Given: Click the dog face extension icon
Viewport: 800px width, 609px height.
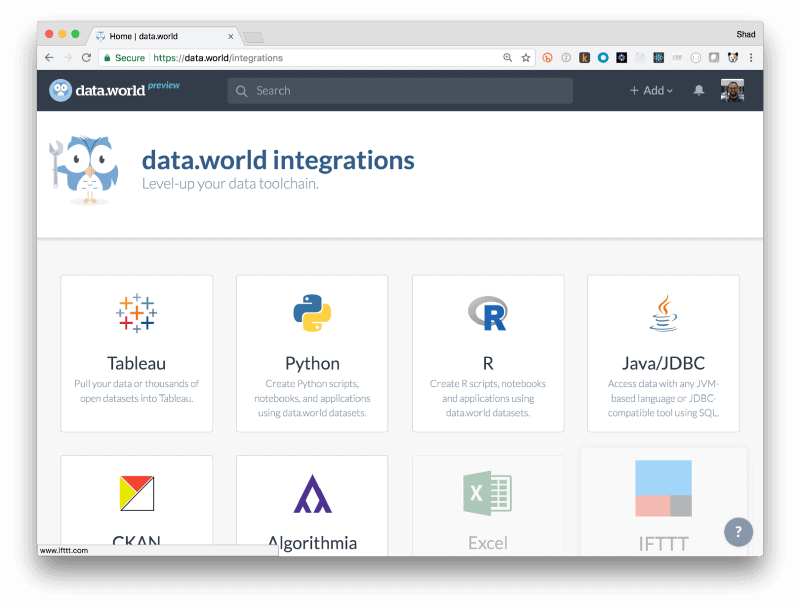Looking at the screenshot, I should point(733,58).
